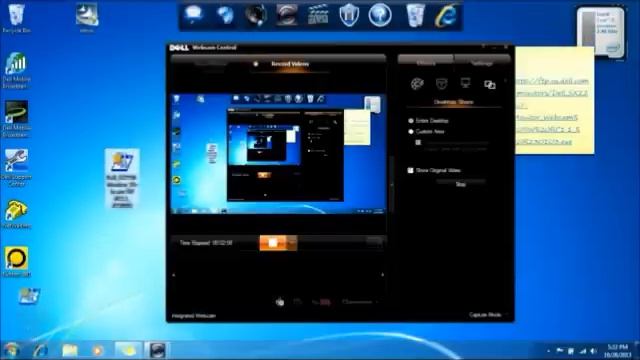The width and height of the screenshot is (640, 360).
Task: Open the shield security icon in Dell dock
Action: click(349, 15)
